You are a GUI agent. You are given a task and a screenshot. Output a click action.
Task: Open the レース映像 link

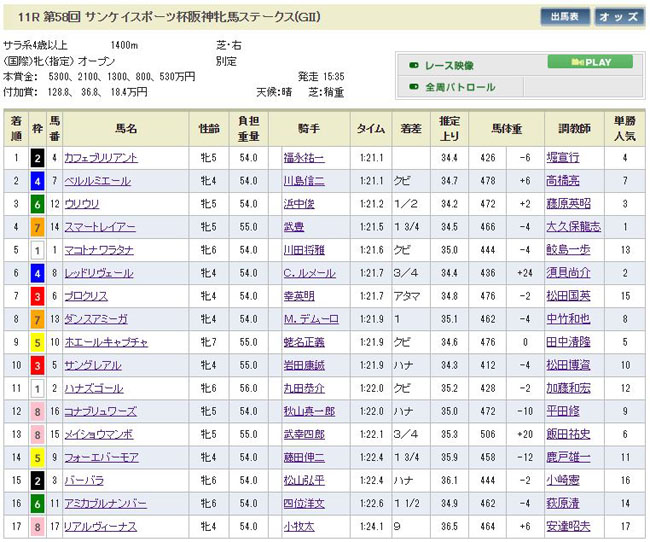pos(449,65)
